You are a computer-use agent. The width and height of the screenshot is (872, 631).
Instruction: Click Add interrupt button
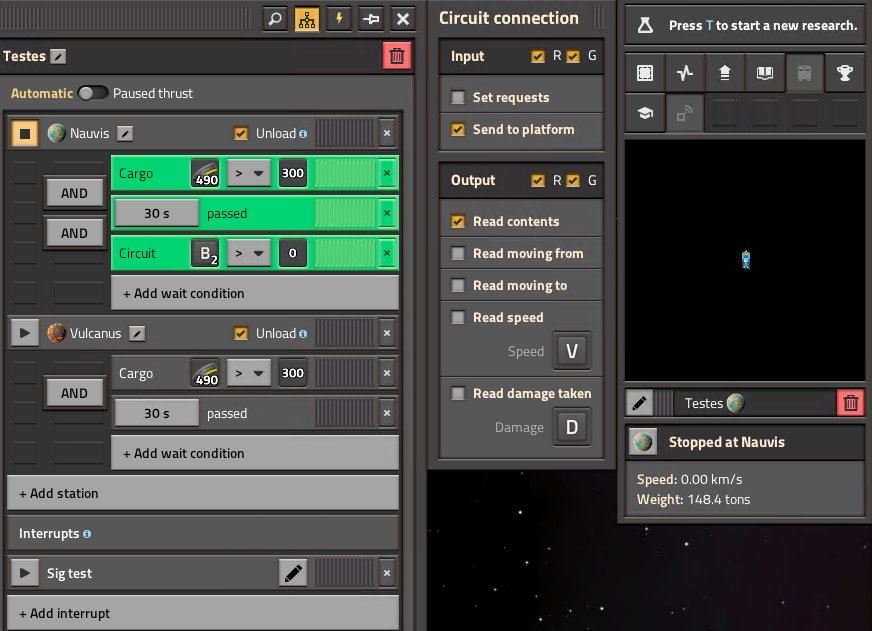(203, 613)
